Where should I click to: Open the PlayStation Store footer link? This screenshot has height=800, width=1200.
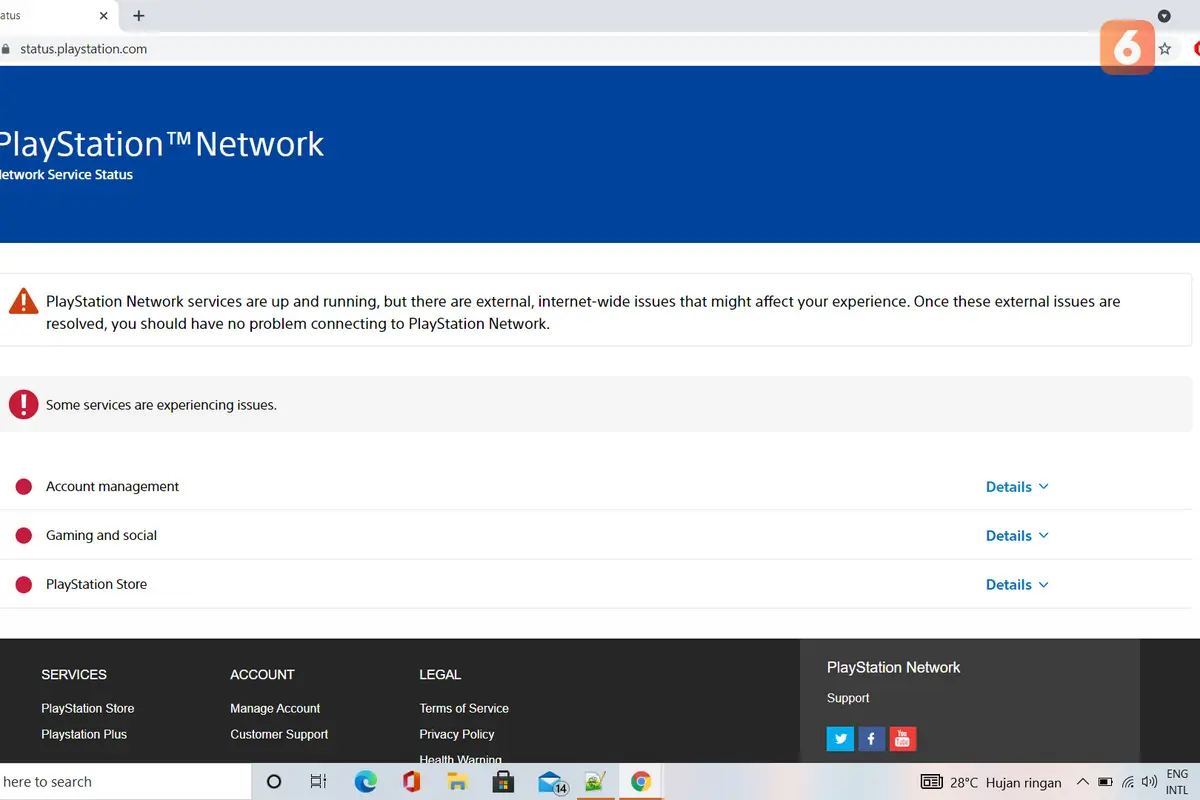(88, 708)
